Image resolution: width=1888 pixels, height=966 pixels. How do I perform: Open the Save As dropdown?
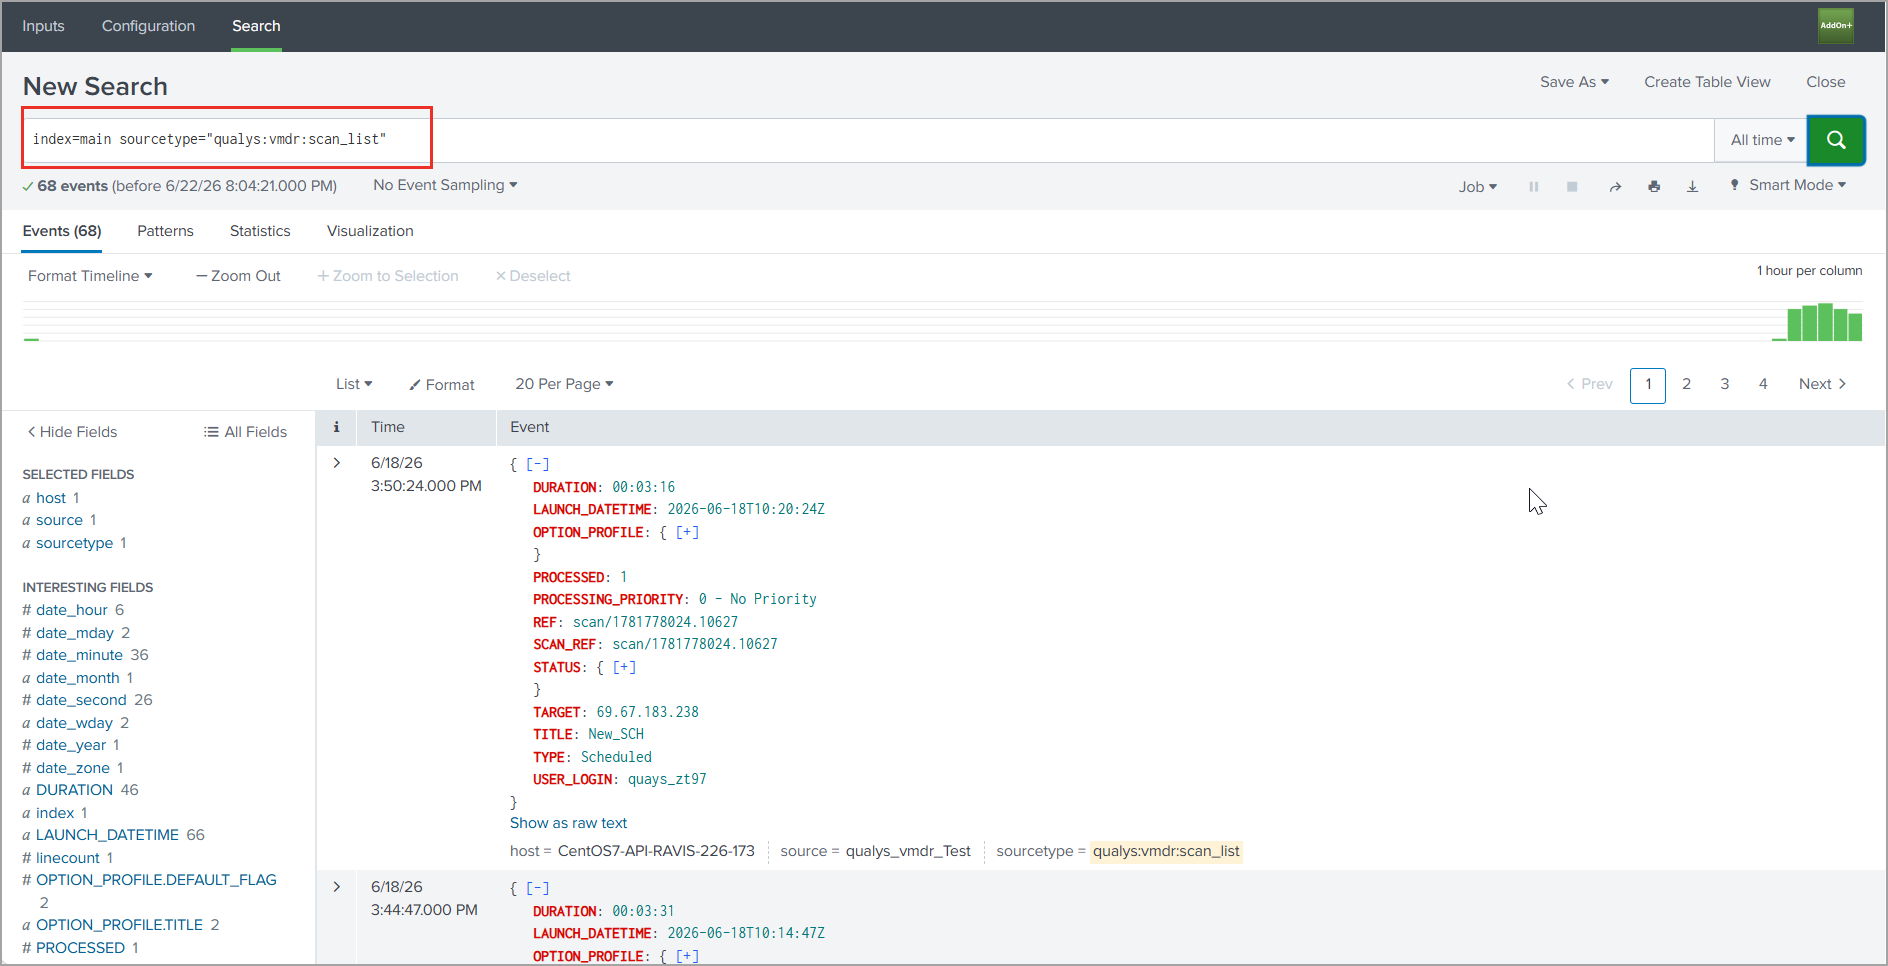point(1574,82)
